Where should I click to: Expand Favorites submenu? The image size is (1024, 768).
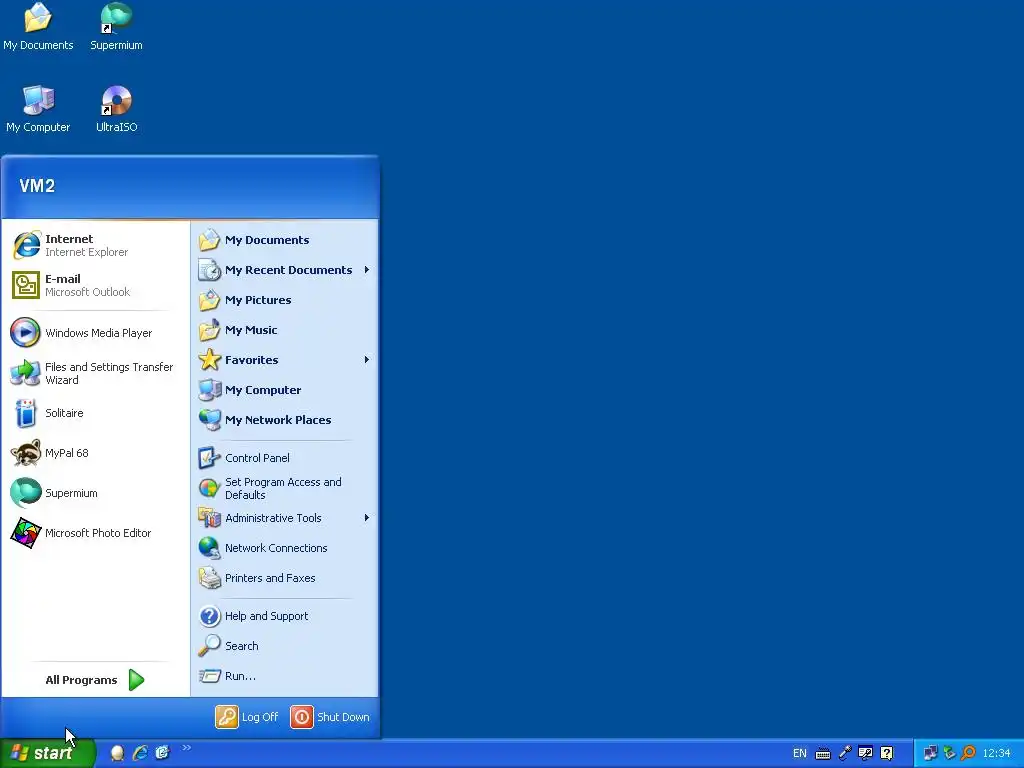pyautogui.click(x=285, y=360)
